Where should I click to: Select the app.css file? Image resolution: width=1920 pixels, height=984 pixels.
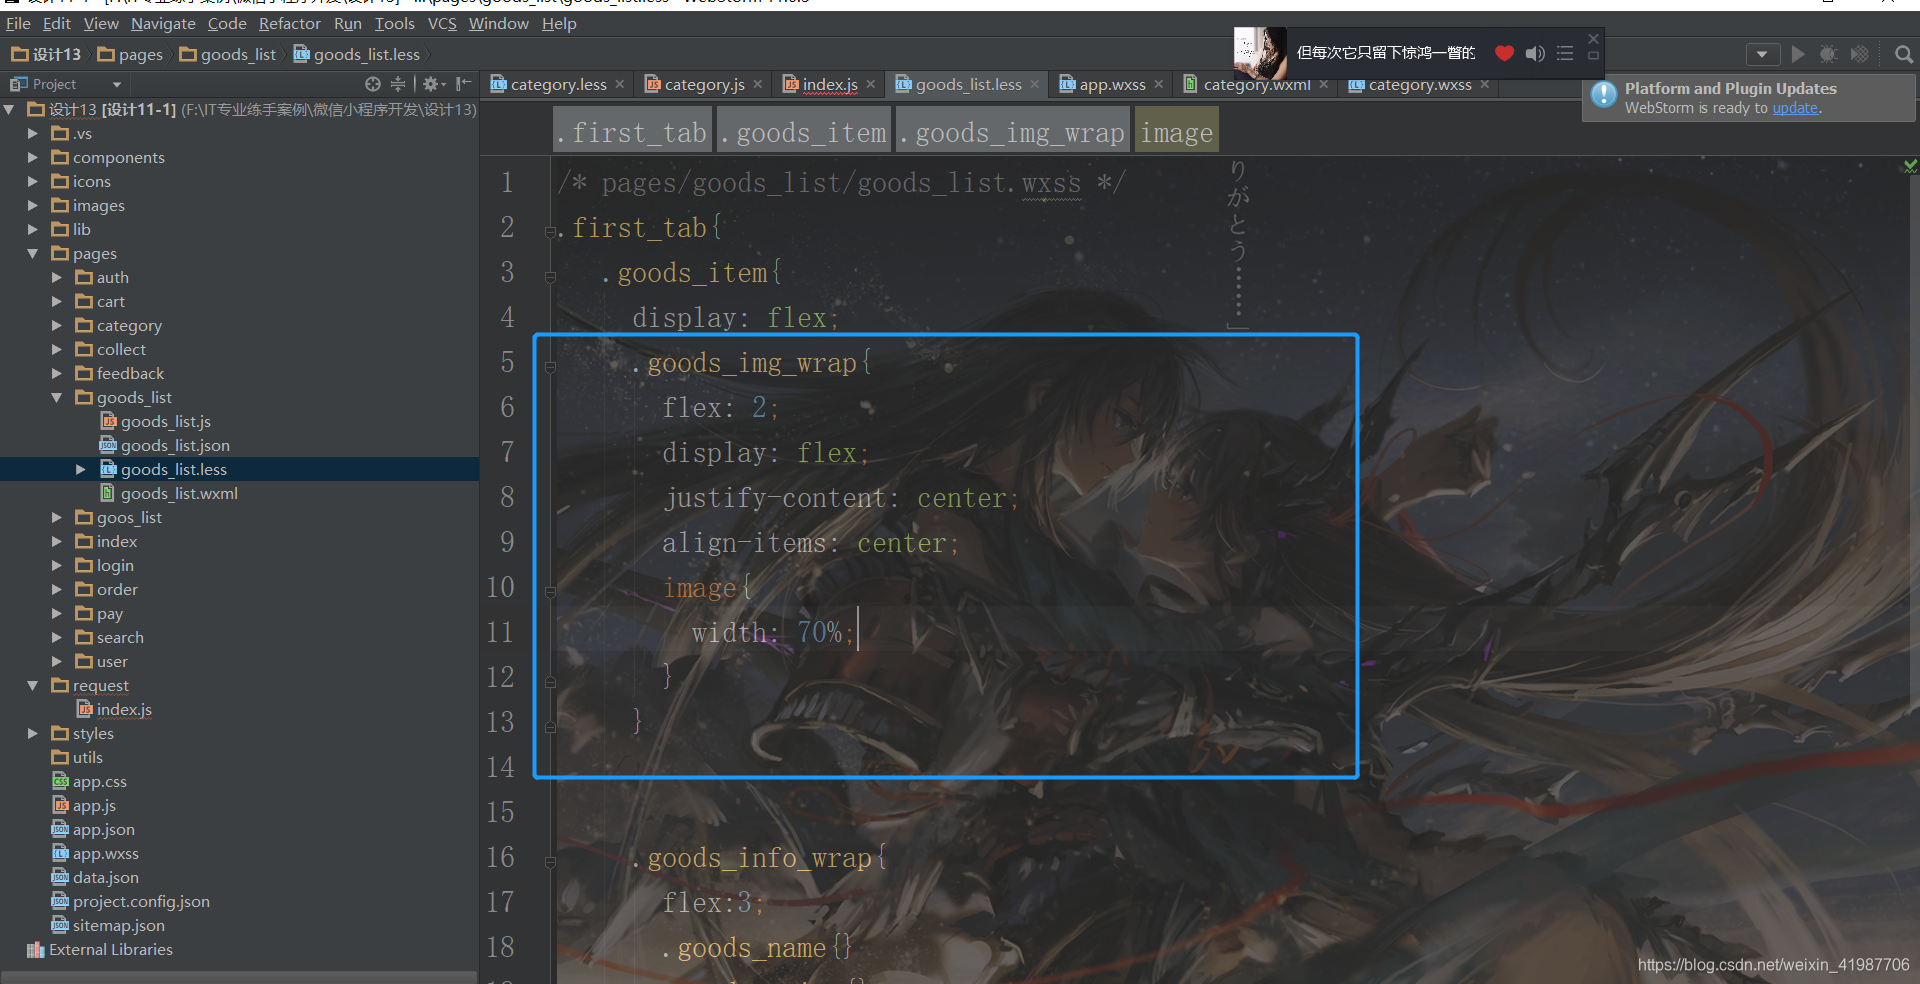pyautogui.click(x=99, y=781)
